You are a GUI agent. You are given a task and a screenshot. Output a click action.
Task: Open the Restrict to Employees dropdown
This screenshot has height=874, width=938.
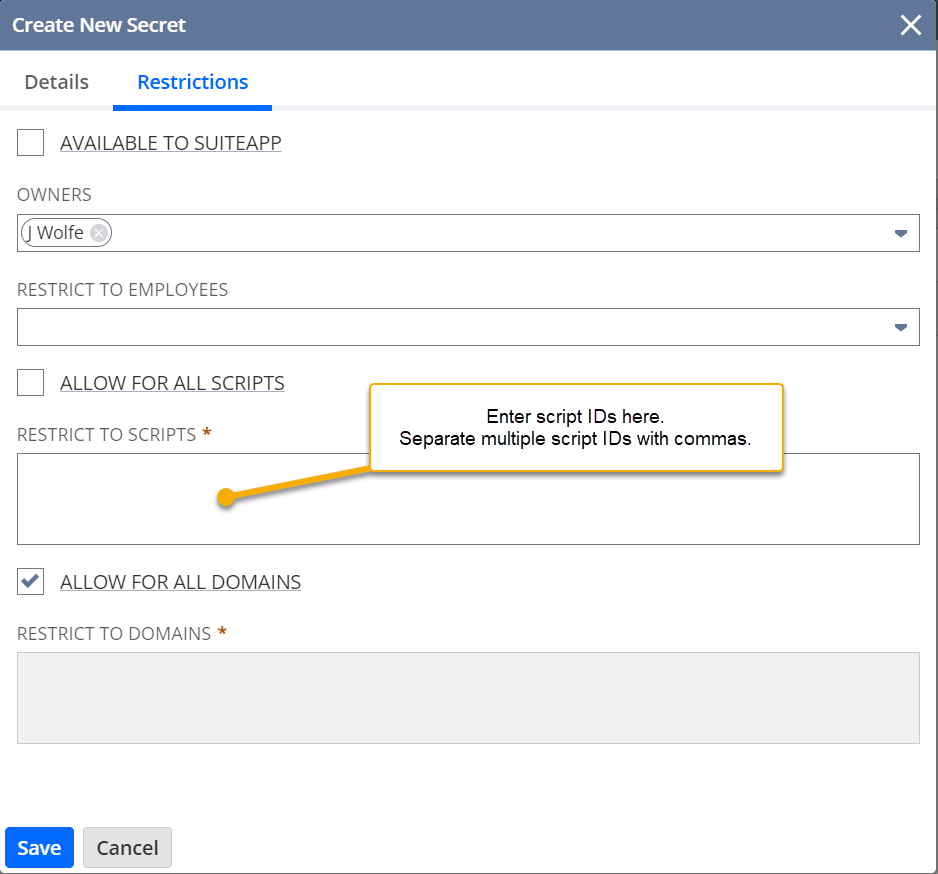click(x=900, y=327)
